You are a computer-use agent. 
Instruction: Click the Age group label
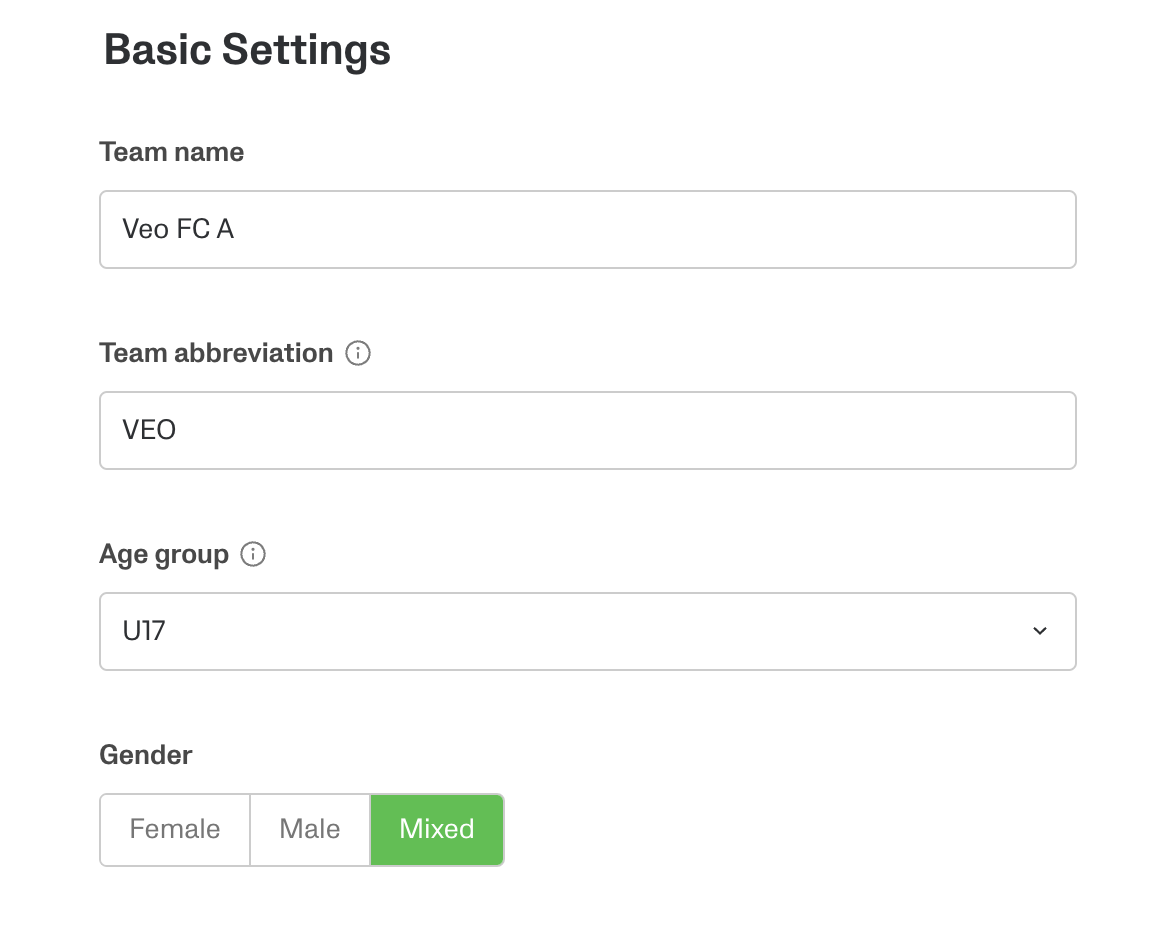(x=164, y=554)
